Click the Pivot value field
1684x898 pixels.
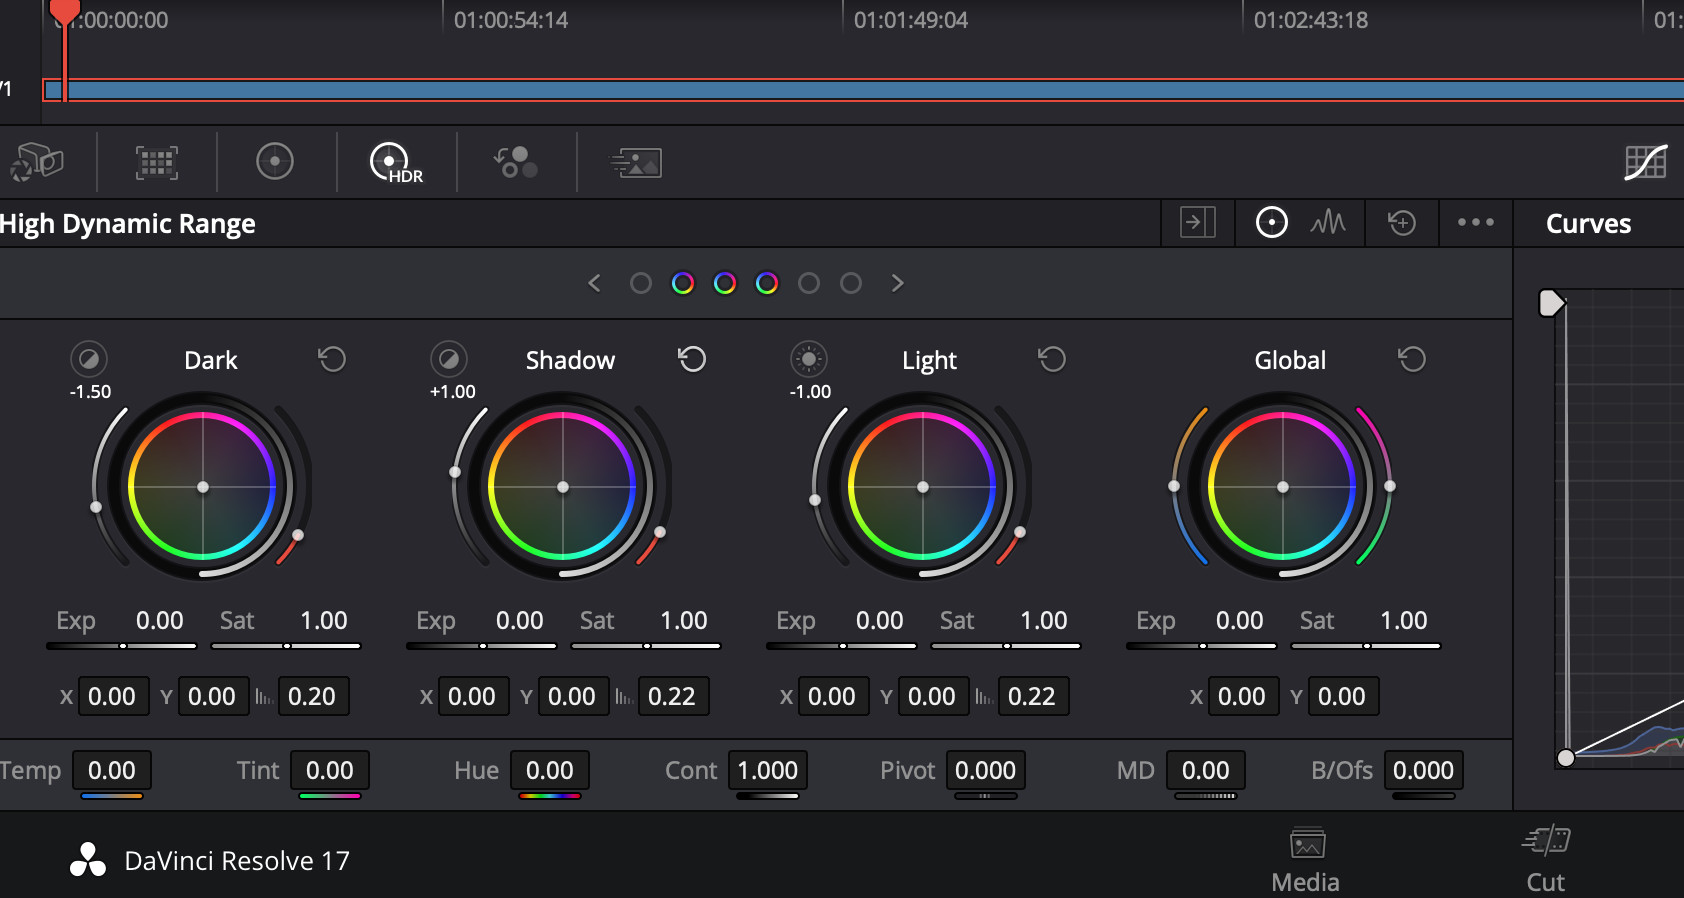tap(986, 770)
